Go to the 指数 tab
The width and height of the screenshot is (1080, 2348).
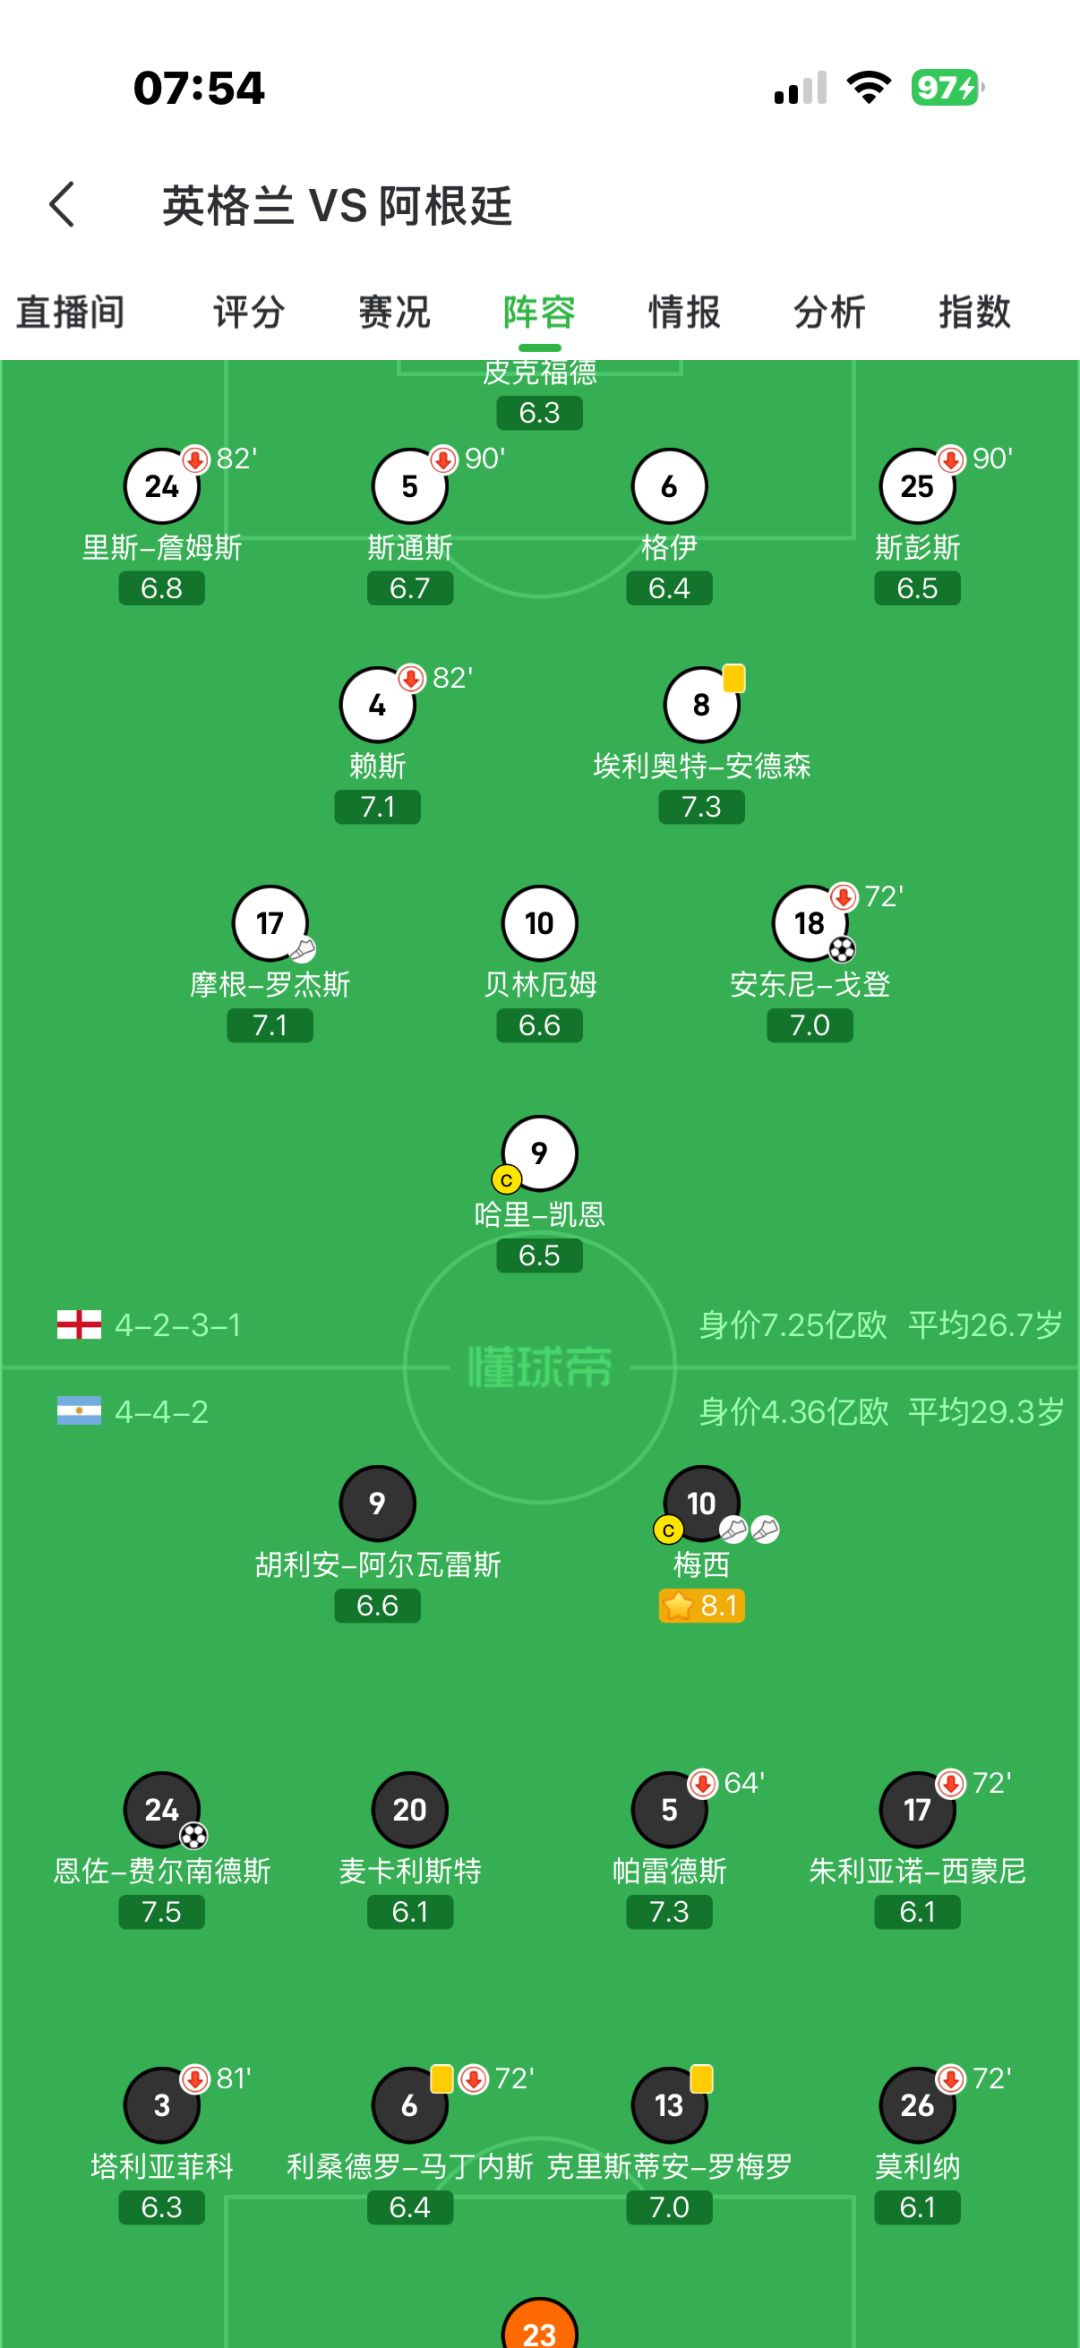coord(974,312)
